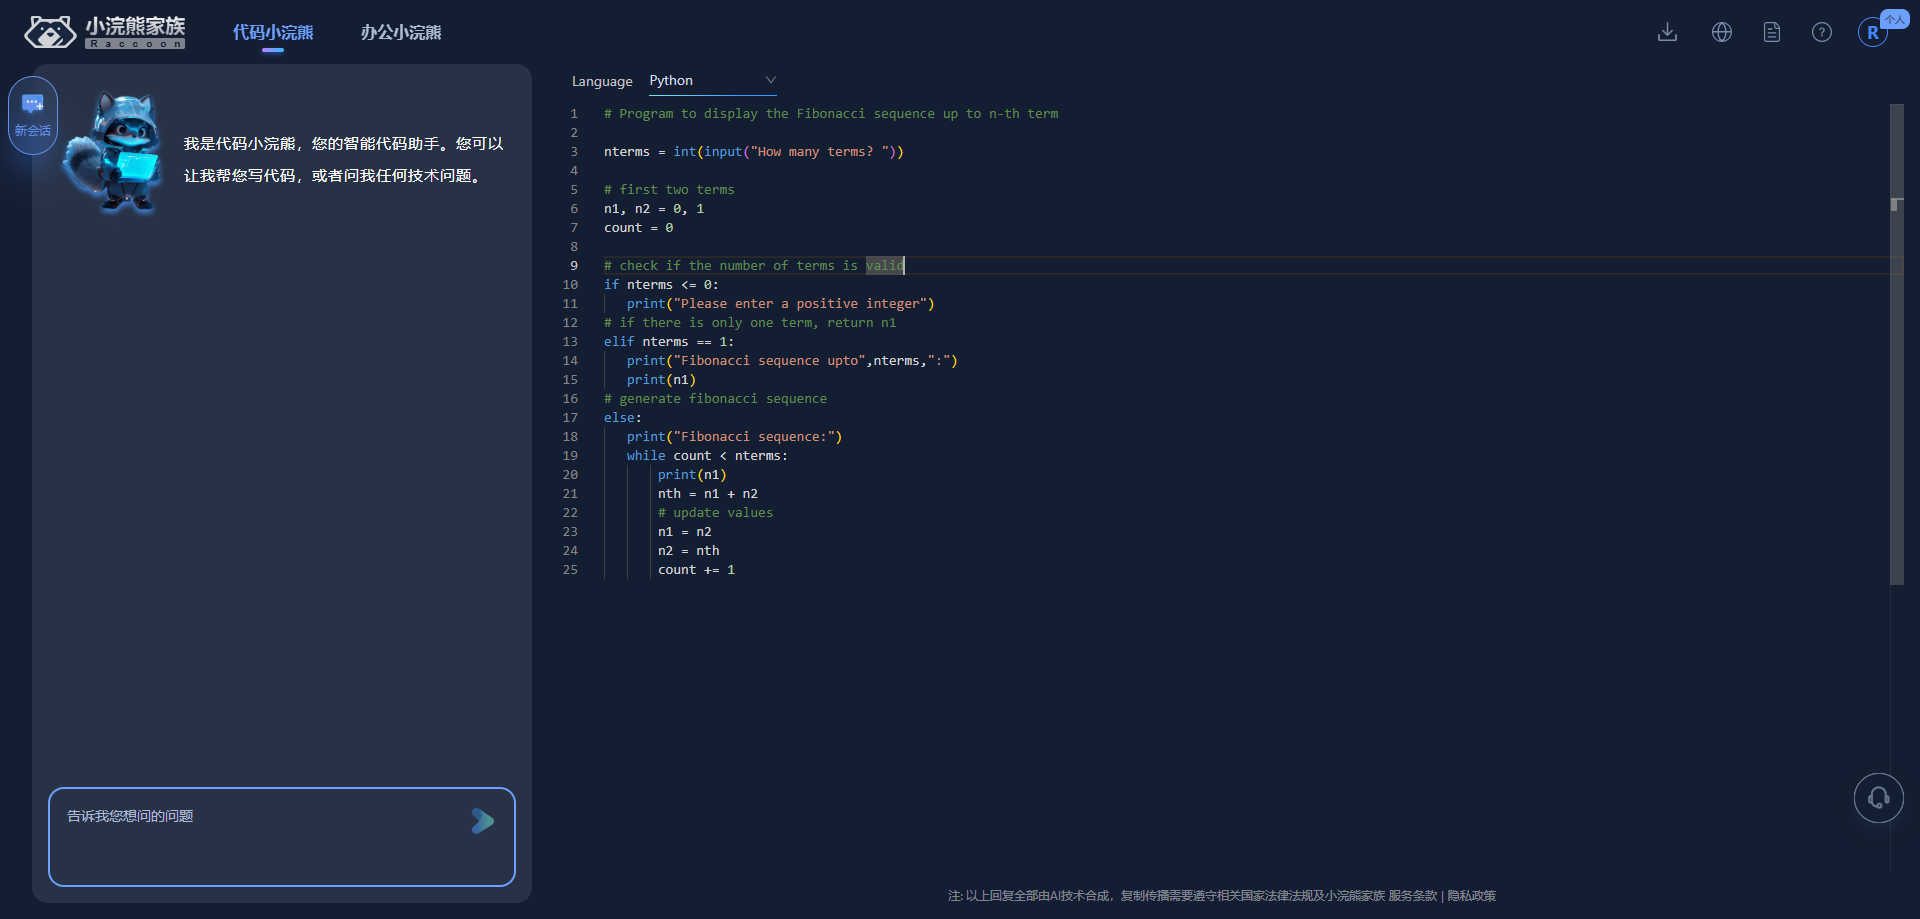Open the document icon in header
Screen dimensions: 1920x919
pyautogui.click(x=1771, y=32)
